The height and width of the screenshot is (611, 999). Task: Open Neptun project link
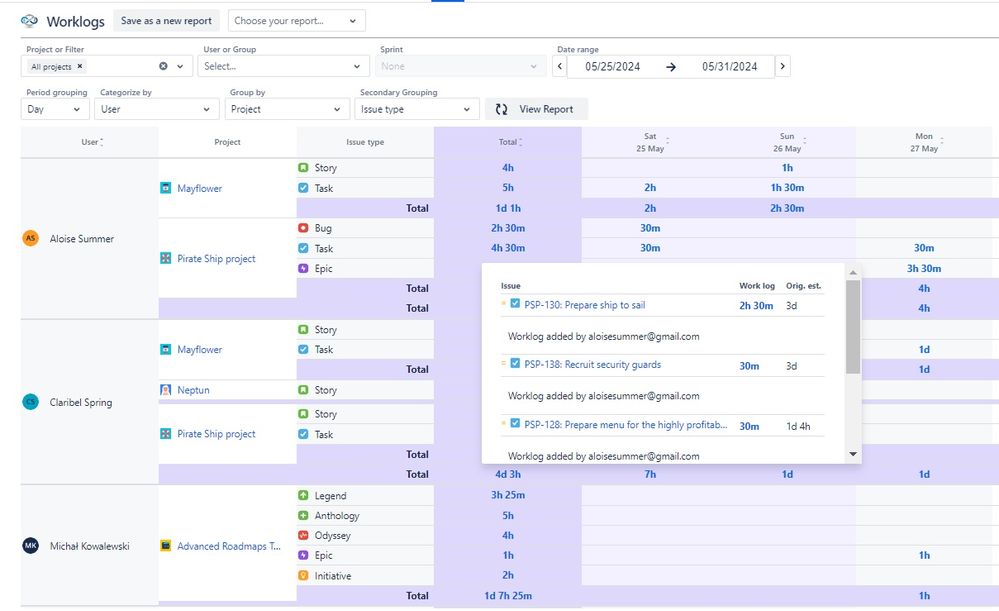click(x=193, y=390)
